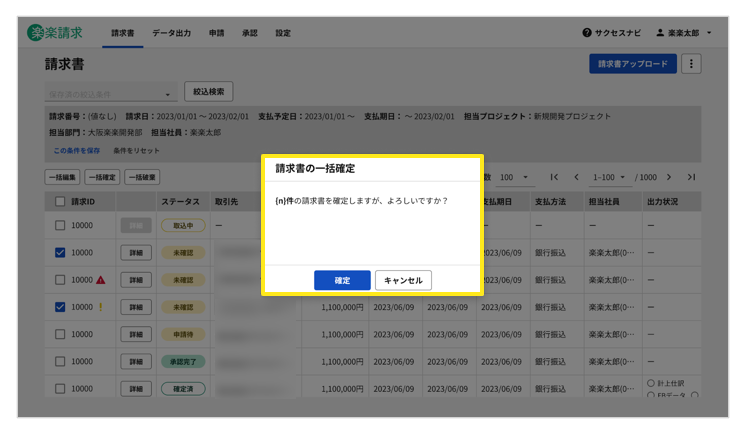This screenshot has height=430, width=744.
Task: Open the 100 rows-per-page dropdown
Action: [516, 178]
